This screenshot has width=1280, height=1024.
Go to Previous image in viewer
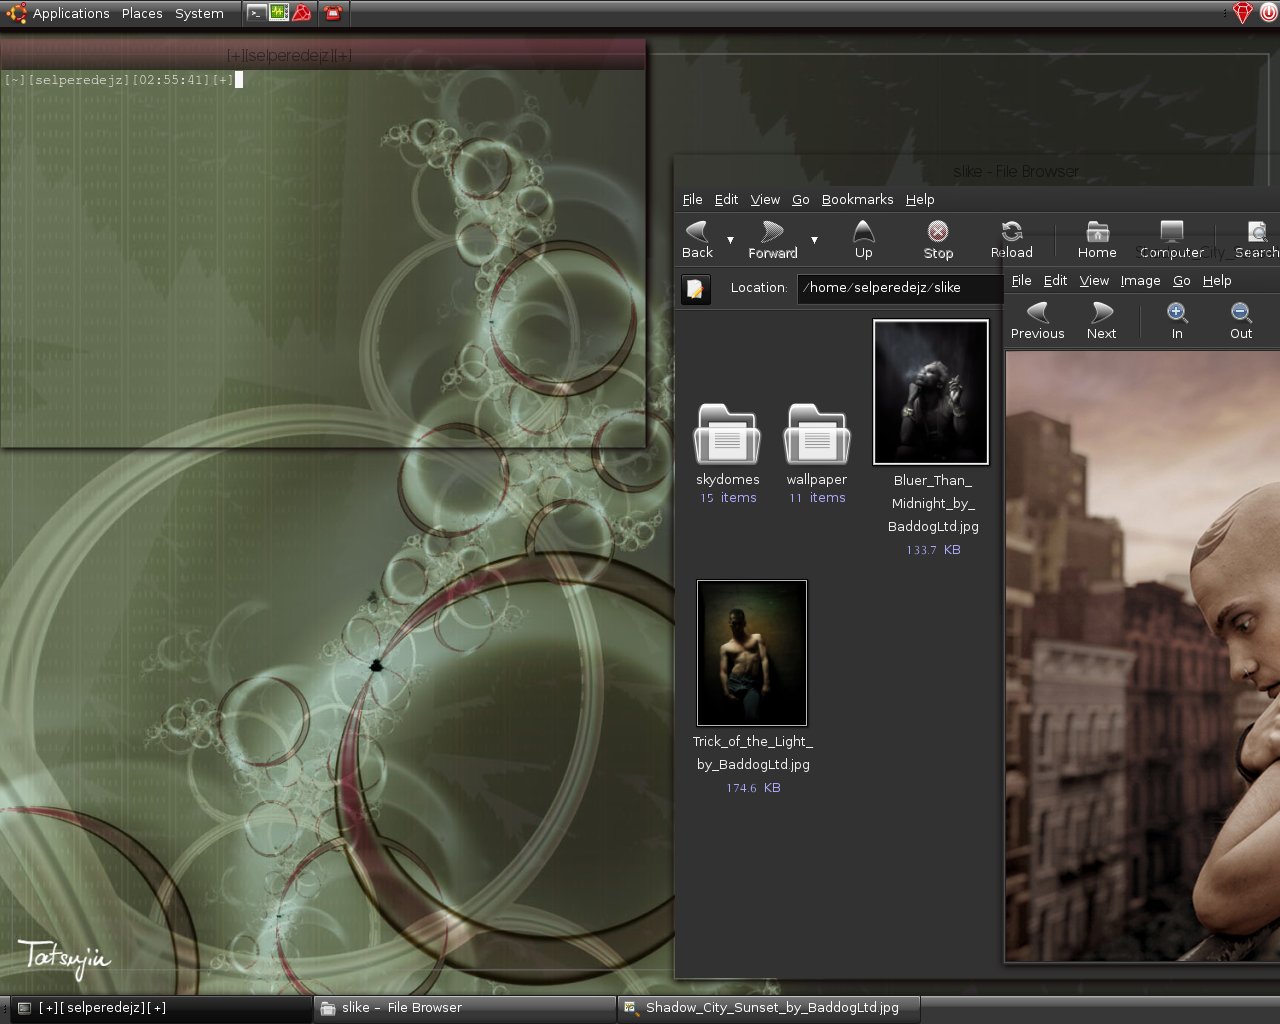click(x=1037, y=321)
